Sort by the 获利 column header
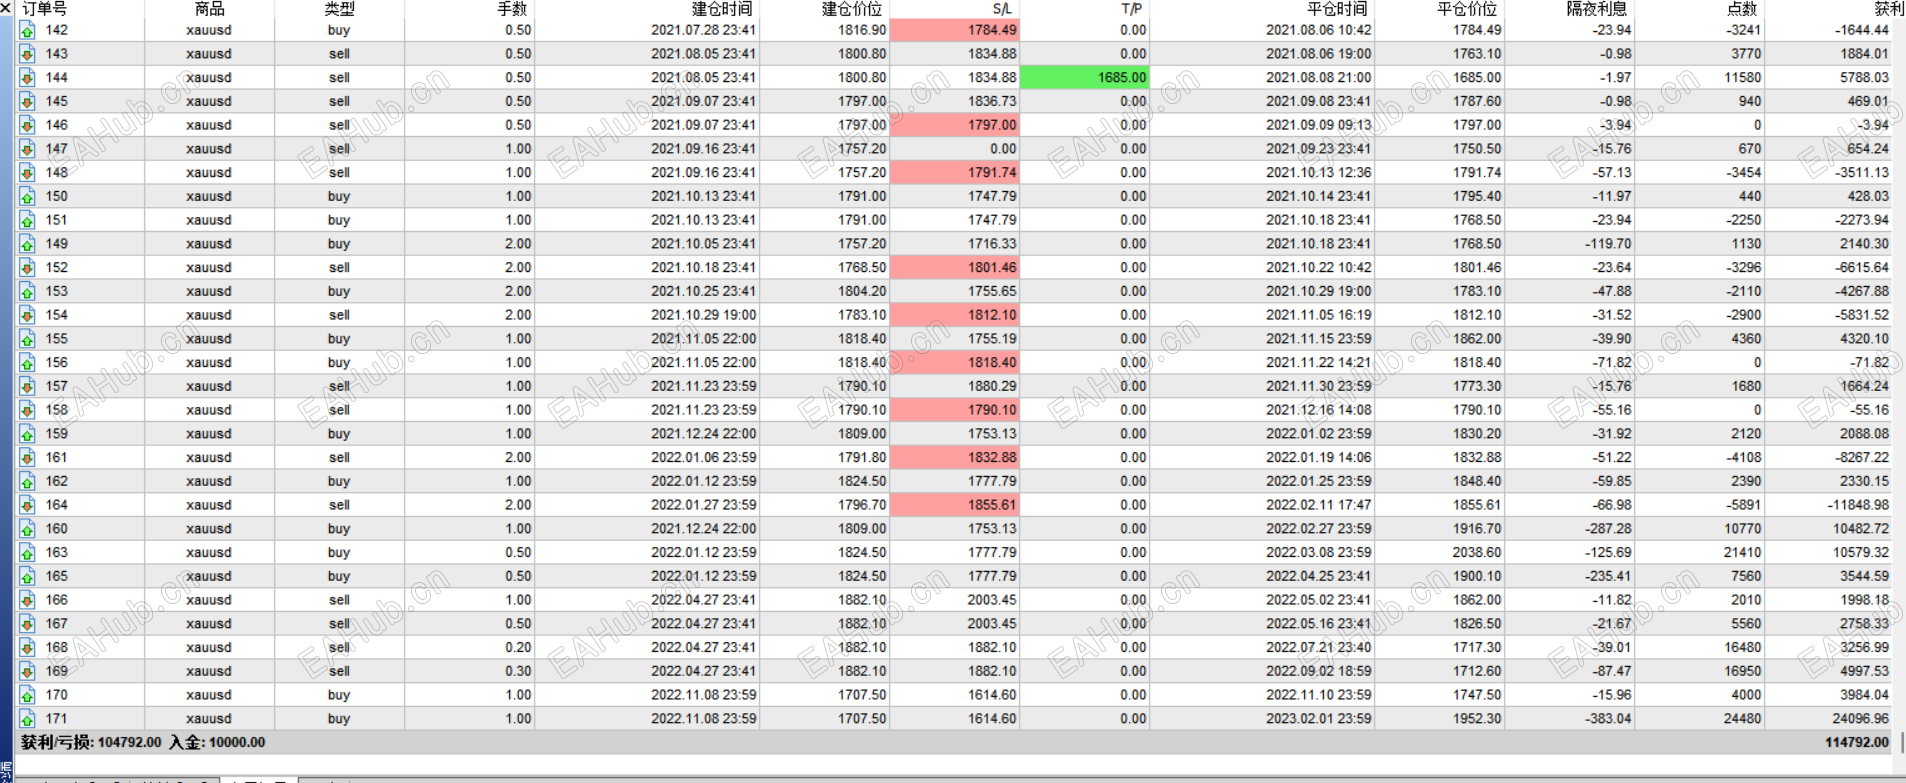 click(x=1889, y=9)
